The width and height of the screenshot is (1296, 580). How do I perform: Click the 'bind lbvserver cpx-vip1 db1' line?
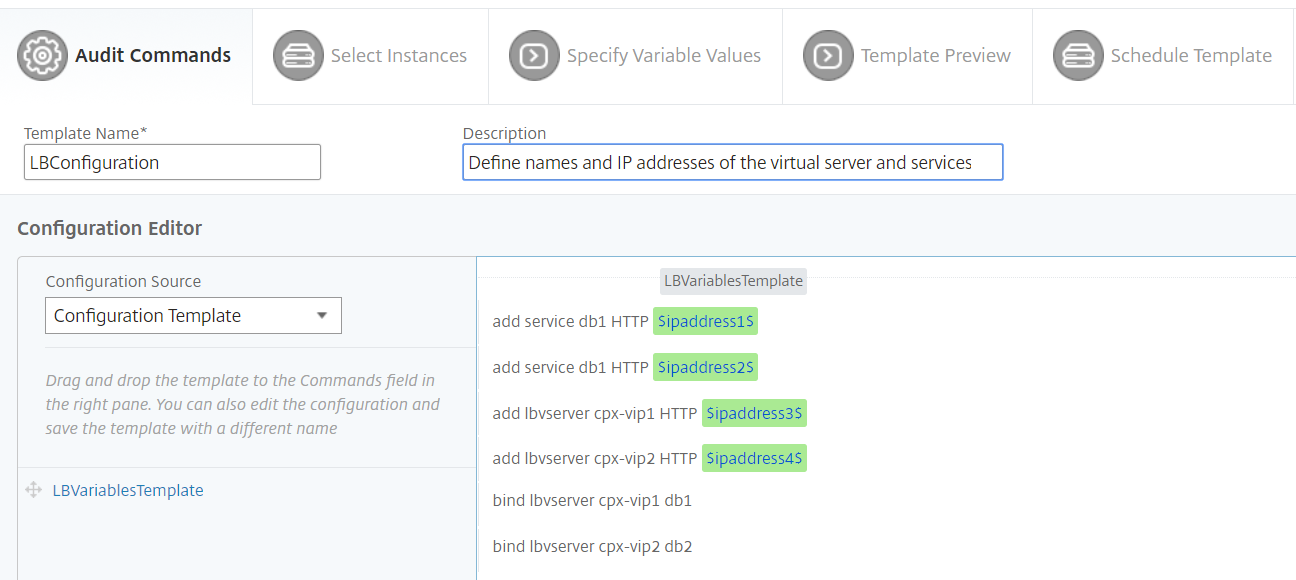coord(592,500)
